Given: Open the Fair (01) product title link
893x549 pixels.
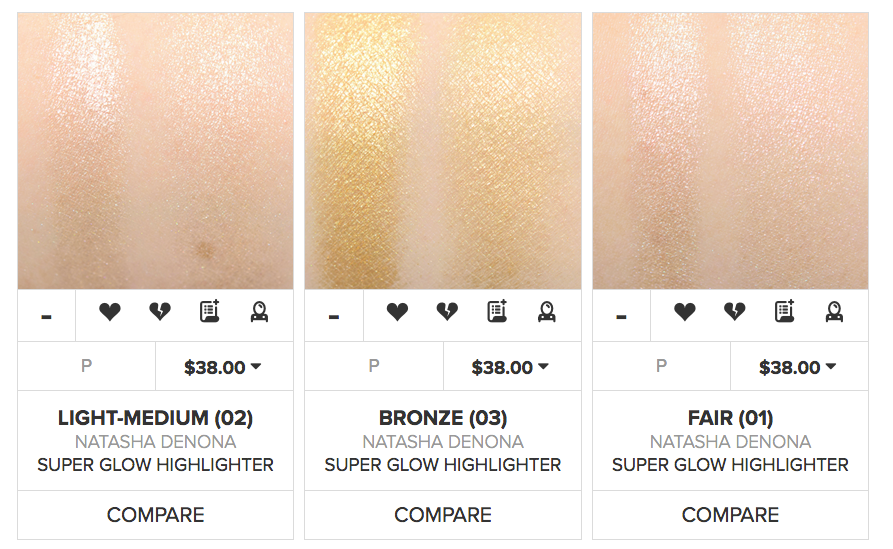Looking at the screenshot, I should 730,418.
